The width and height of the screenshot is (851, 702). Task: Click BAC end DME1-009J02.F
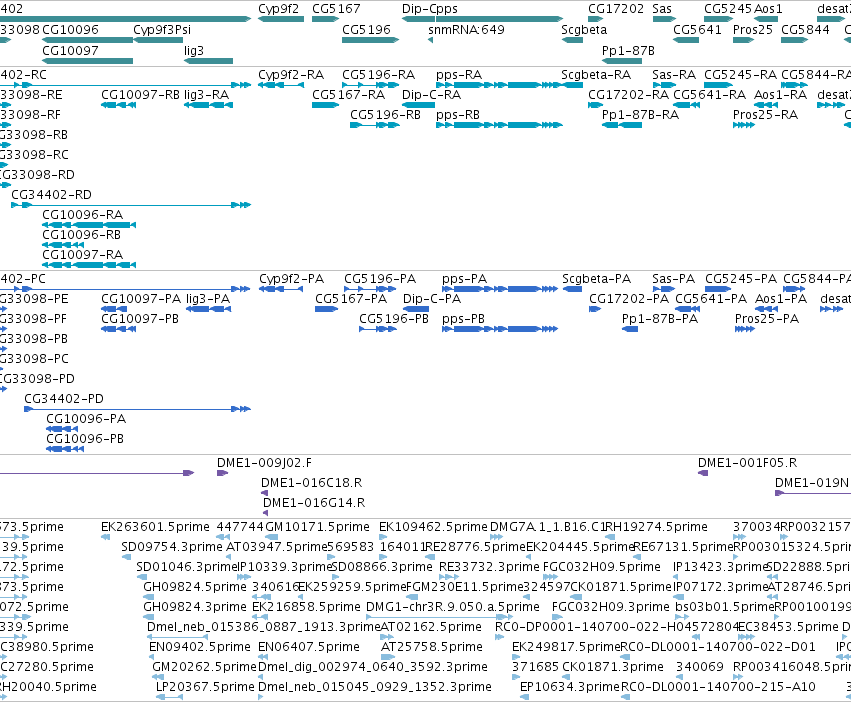[264, 463]
